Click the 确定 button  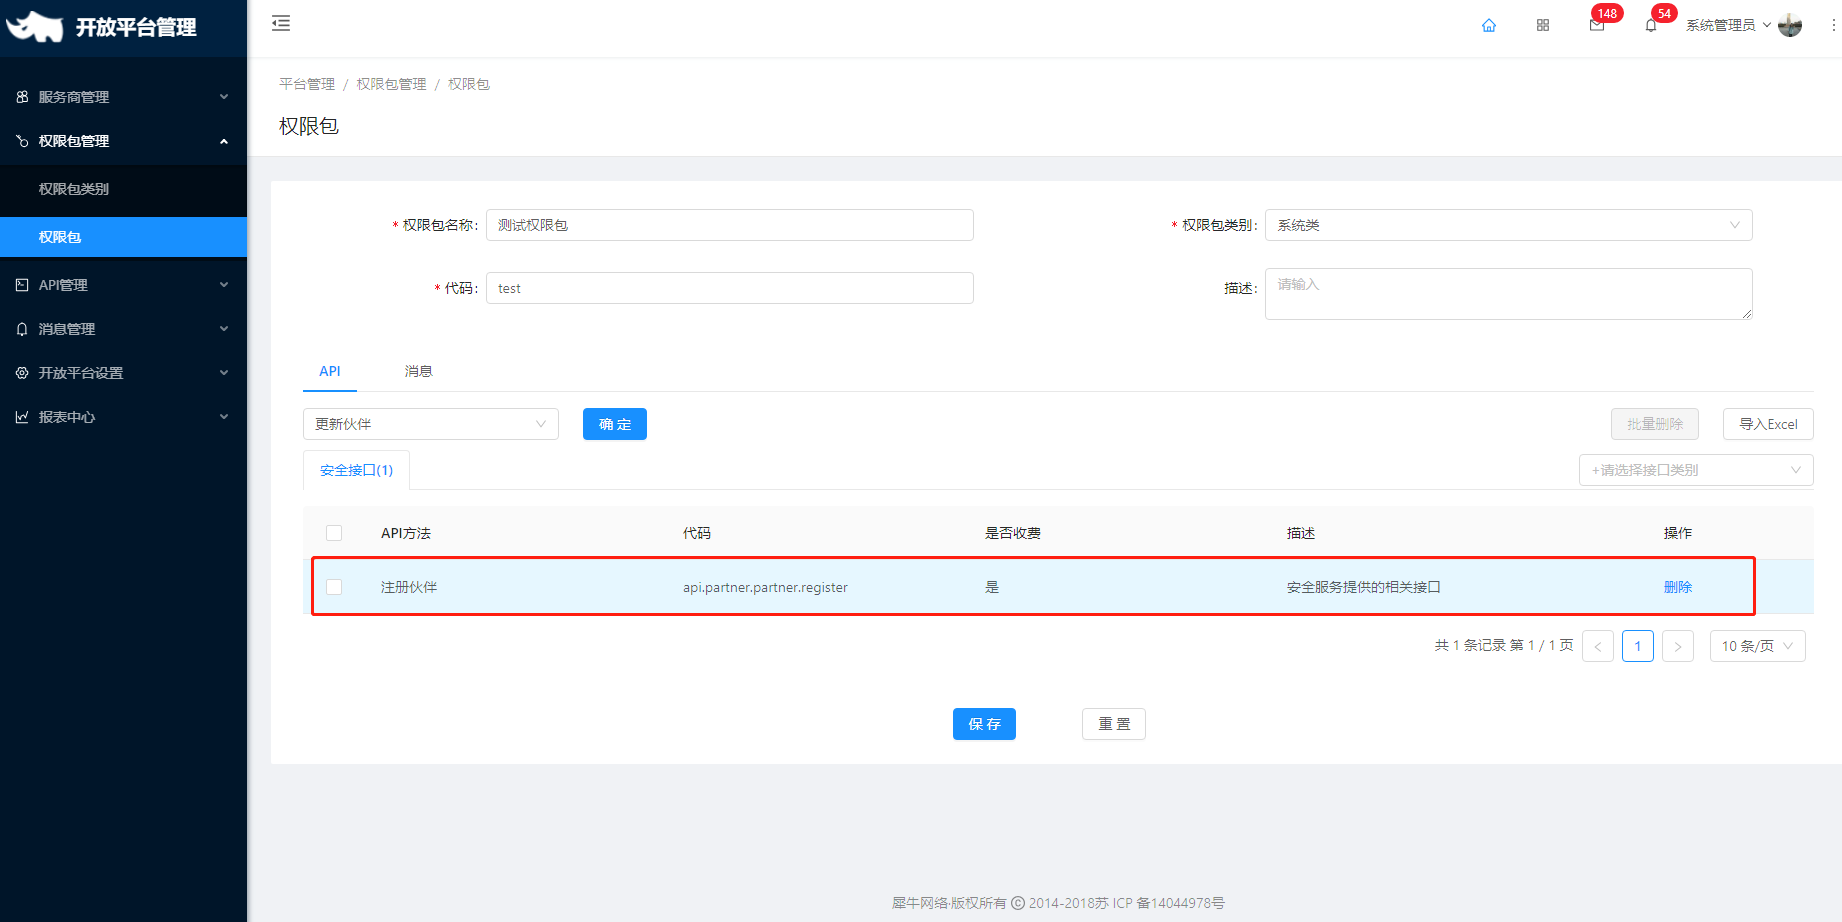click(615, 424)
